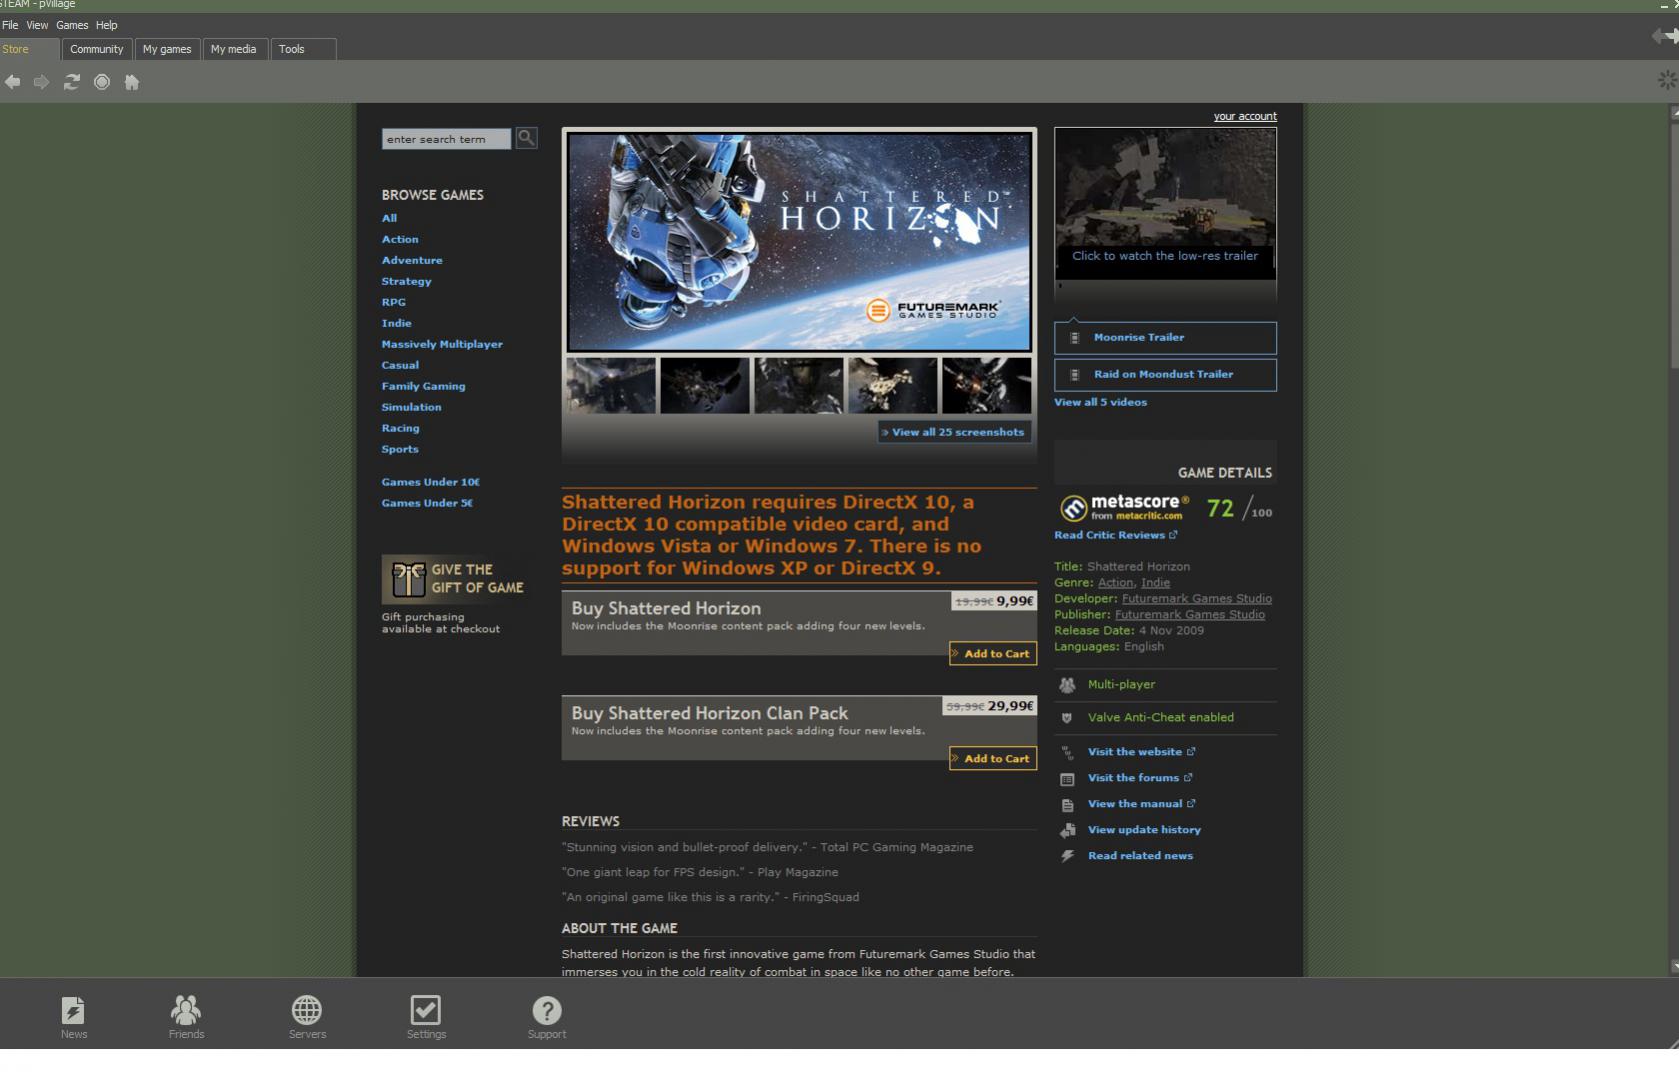Click the Multi-player icon
This screenshot has height=1080, width=1679.
pyautogui.click(x=1067, y=685)
